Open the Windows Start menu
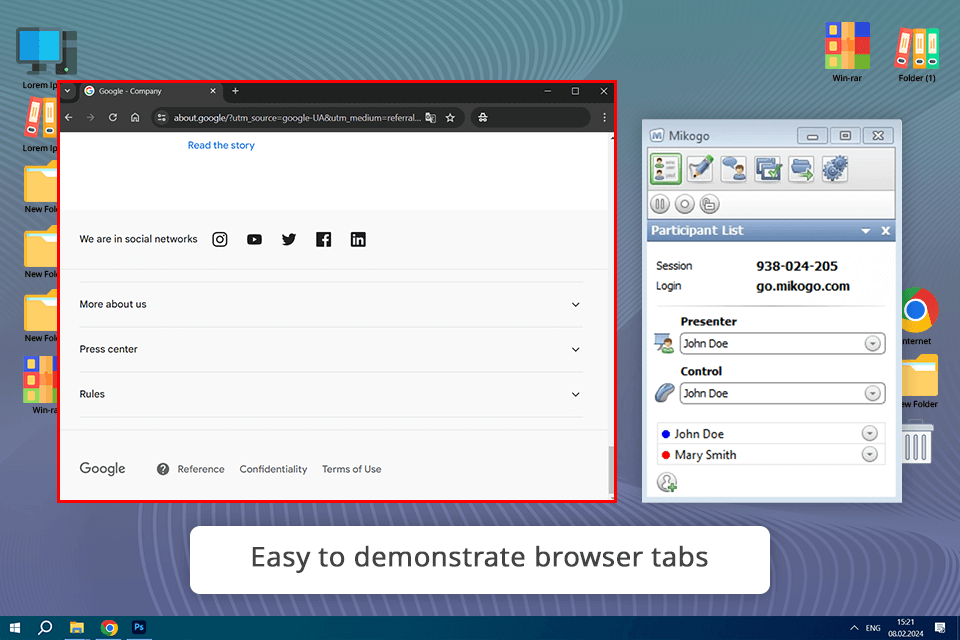 pos(15,627)
